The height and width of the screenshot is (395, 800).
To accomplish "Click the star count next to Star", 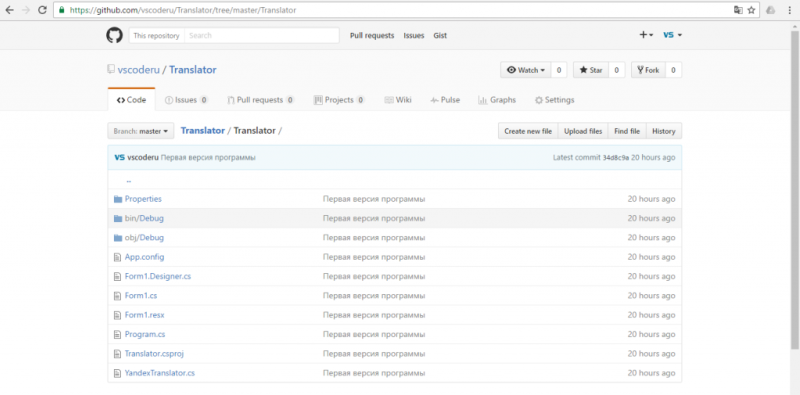I will (x=616, y=70).
